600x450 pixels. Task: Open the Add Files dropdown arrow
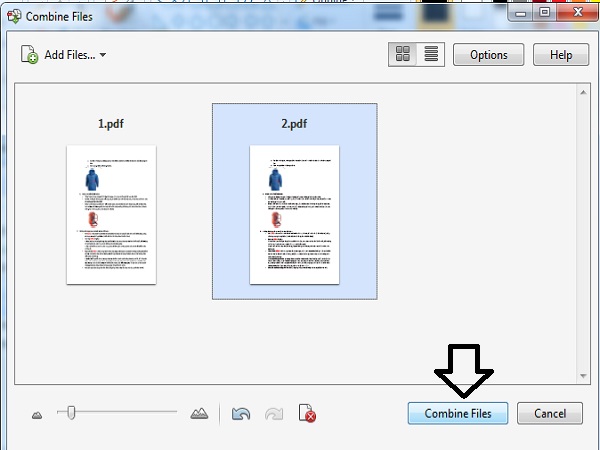103,55
